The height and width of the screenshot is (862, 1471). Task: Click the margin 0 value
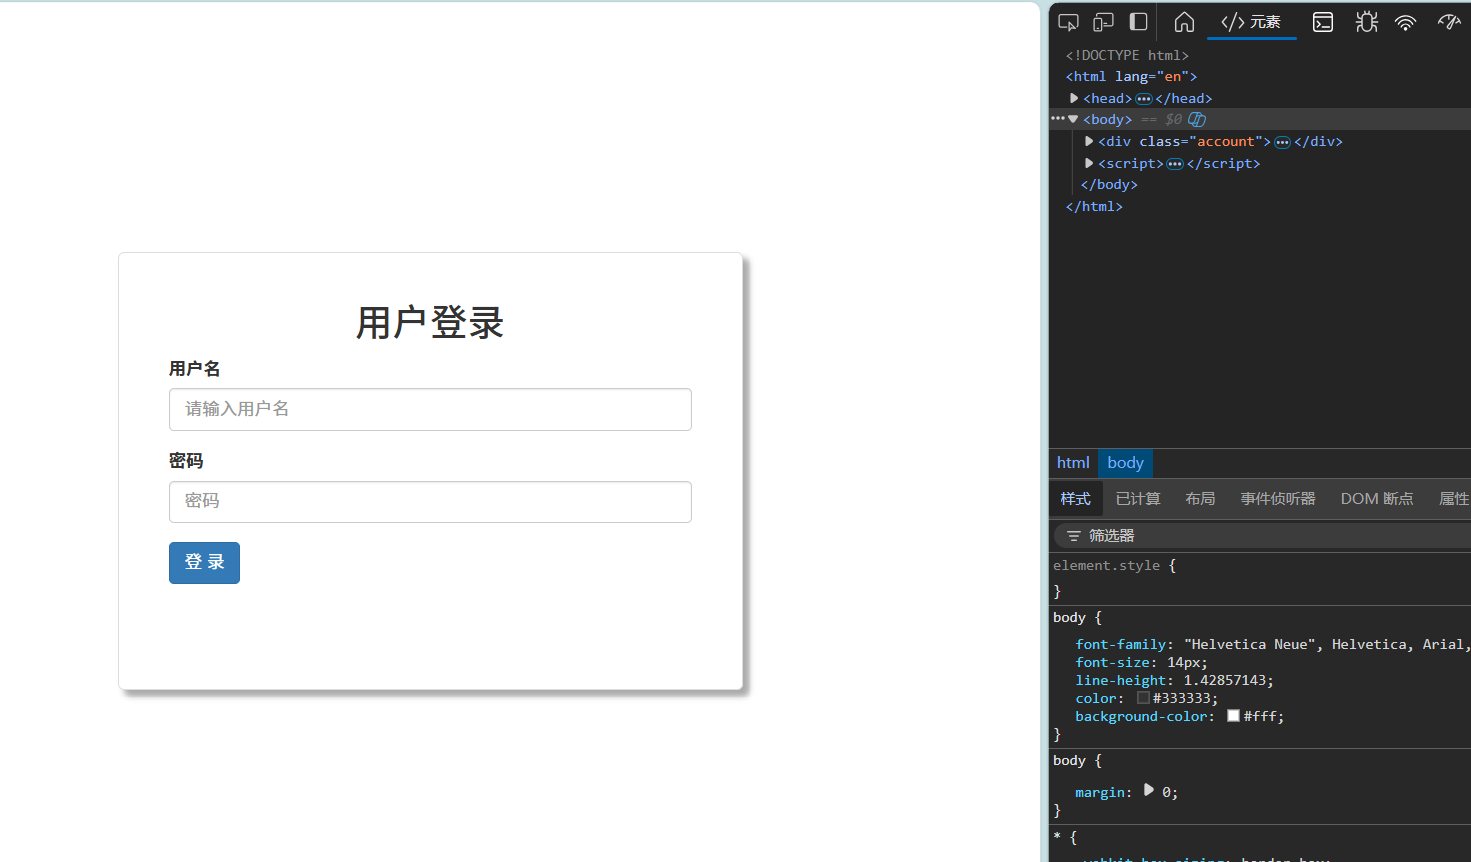(x=1166, y=792)
